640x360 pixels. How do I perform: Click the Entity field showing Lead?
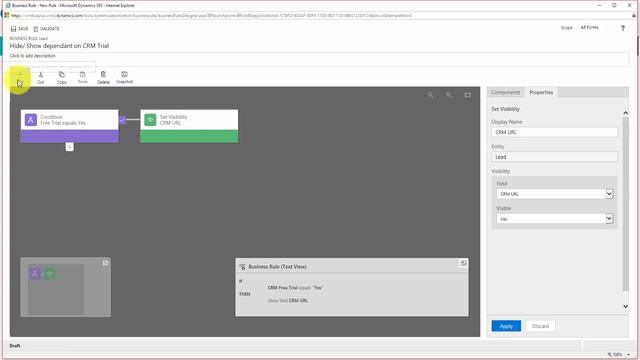[554, 157]
